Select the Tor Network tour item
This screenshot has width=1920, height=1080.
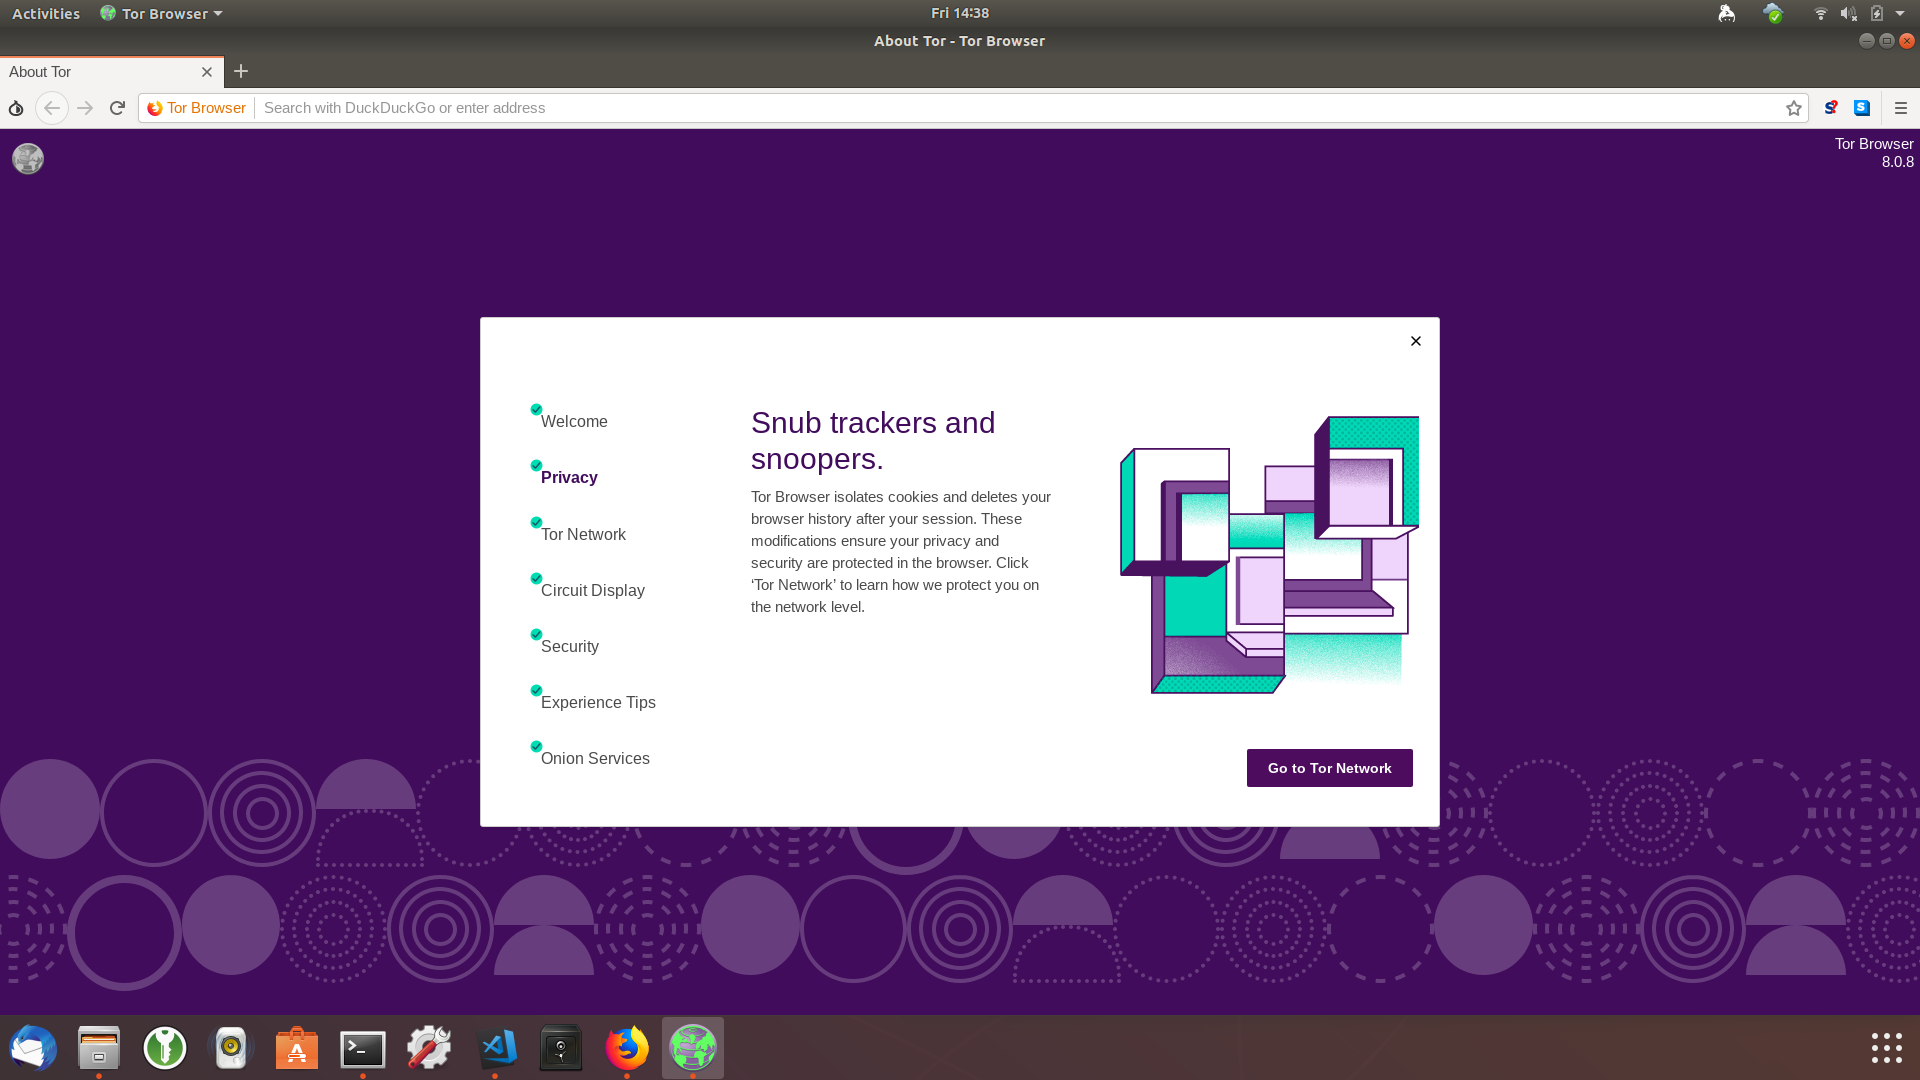coord(583,534)
